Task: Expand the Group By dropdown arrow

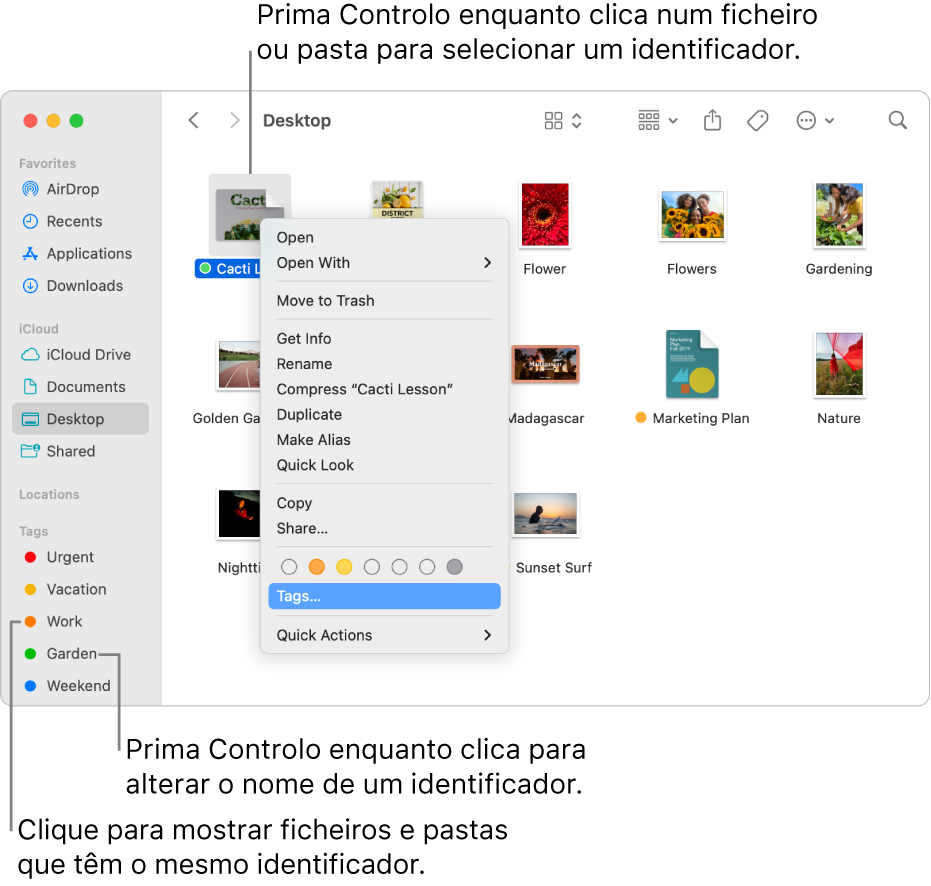Action: coord(673,121)
